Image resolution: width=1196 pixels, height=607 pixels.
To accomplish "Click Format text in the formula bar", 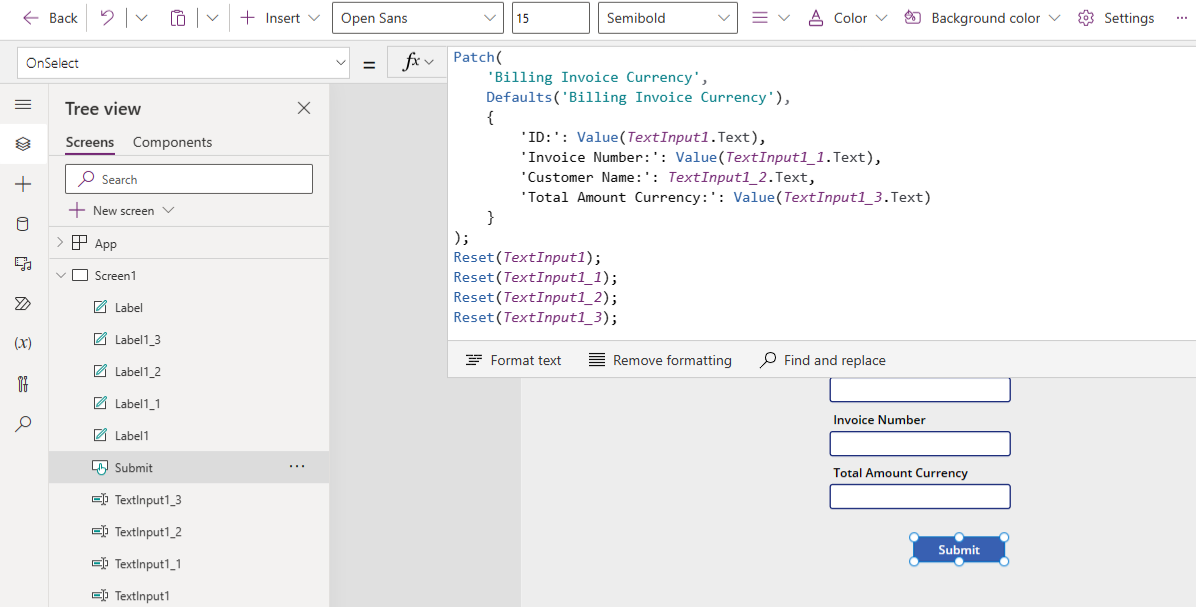I will point(513,360).
